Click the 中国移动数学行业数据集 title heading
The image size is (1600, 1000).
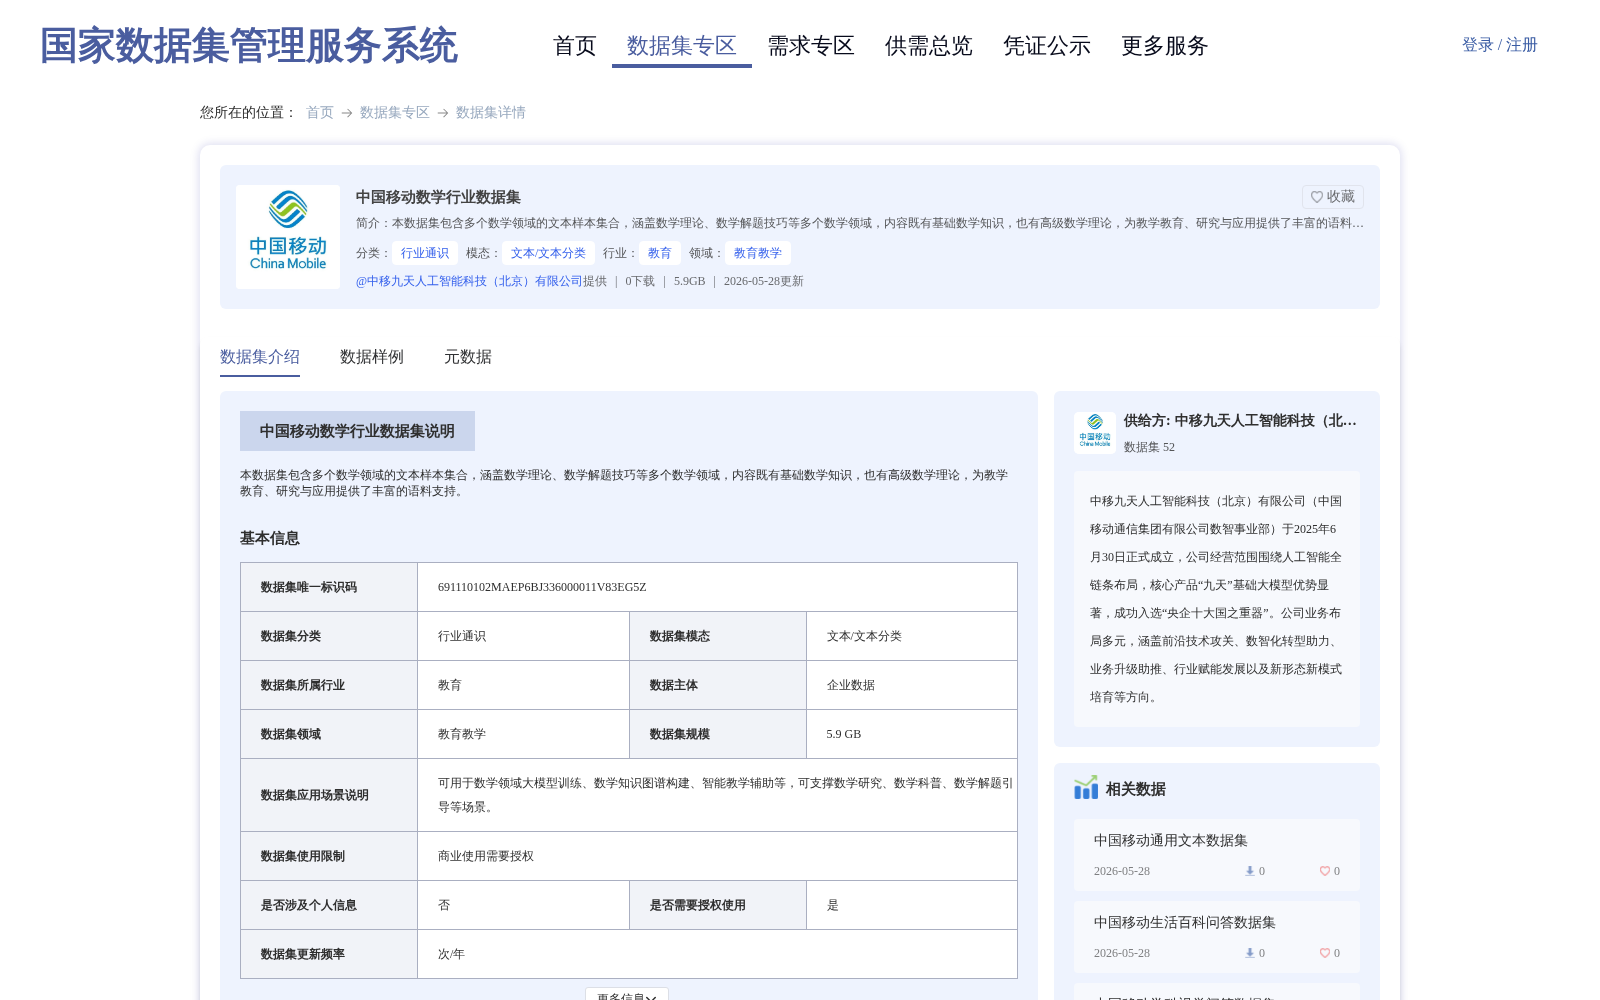point(438,197)
